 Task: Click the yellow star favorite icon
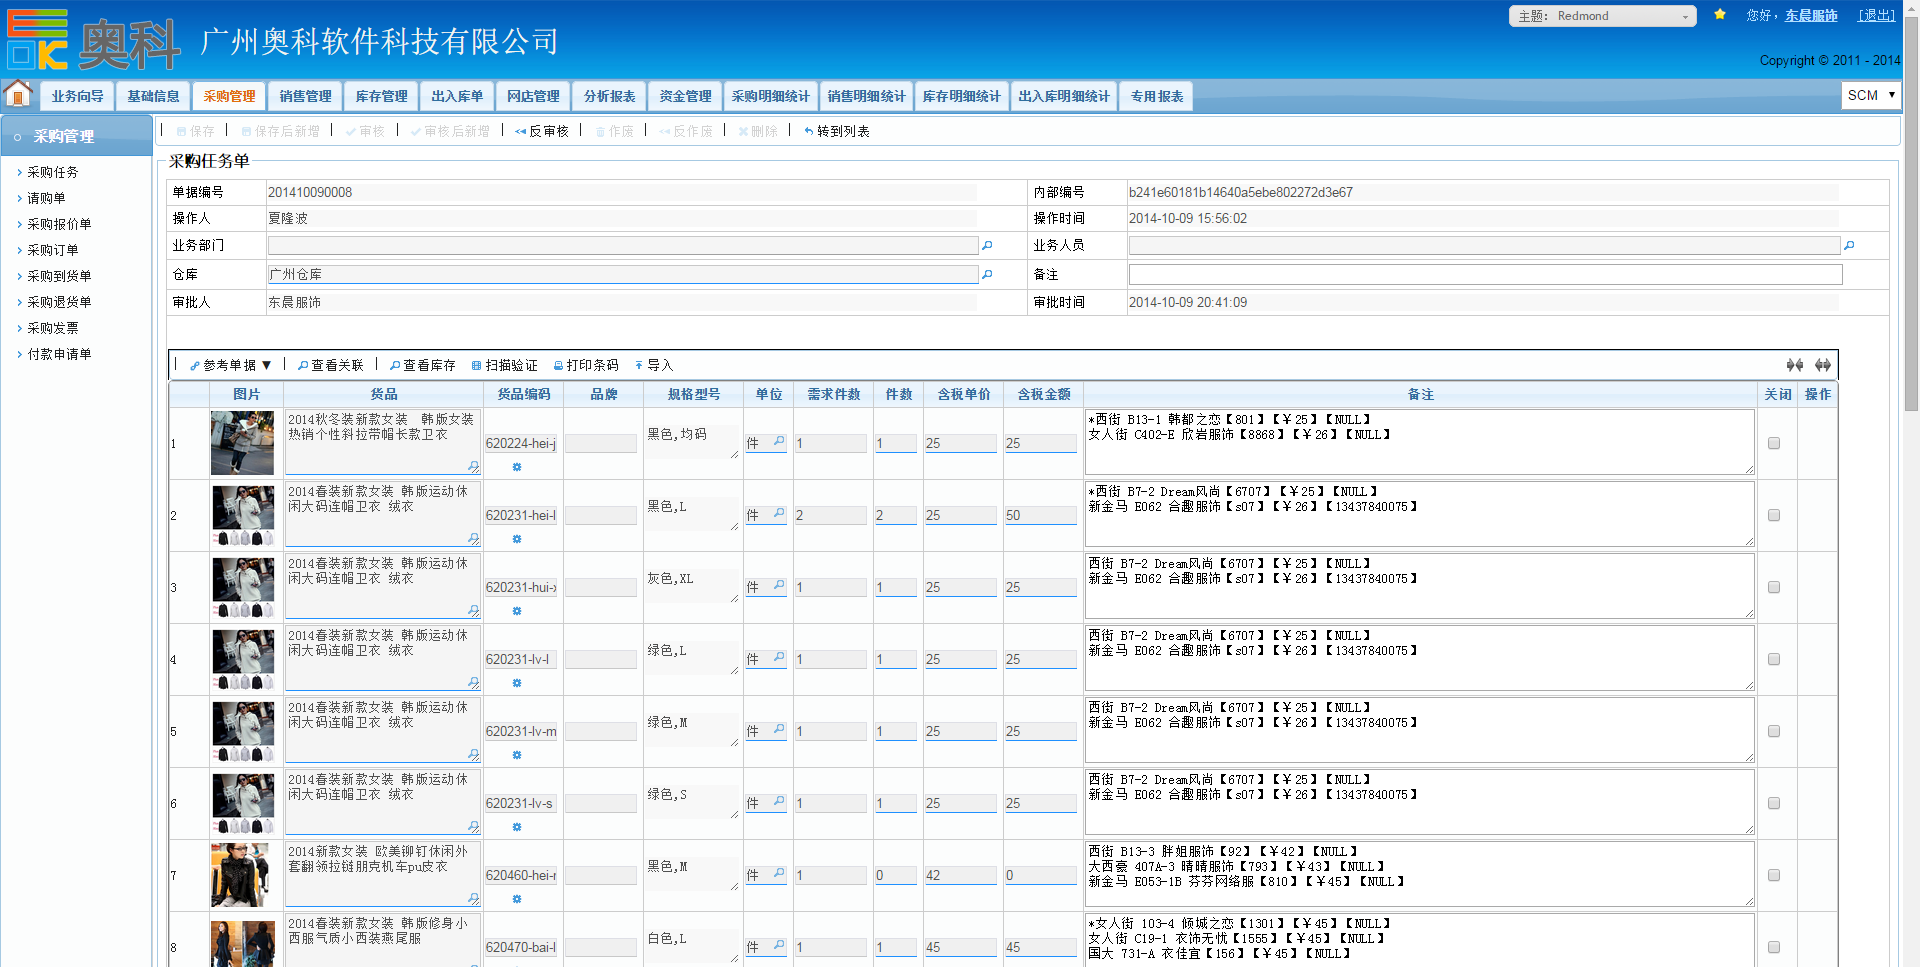(x=1720, y=15)
